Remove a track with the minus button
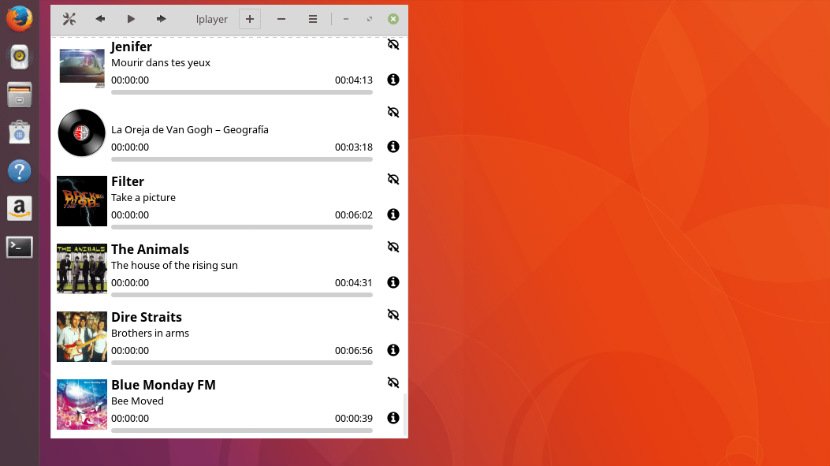Image resolution: width=830 pixels, height=466 pixels. point(281,19)
